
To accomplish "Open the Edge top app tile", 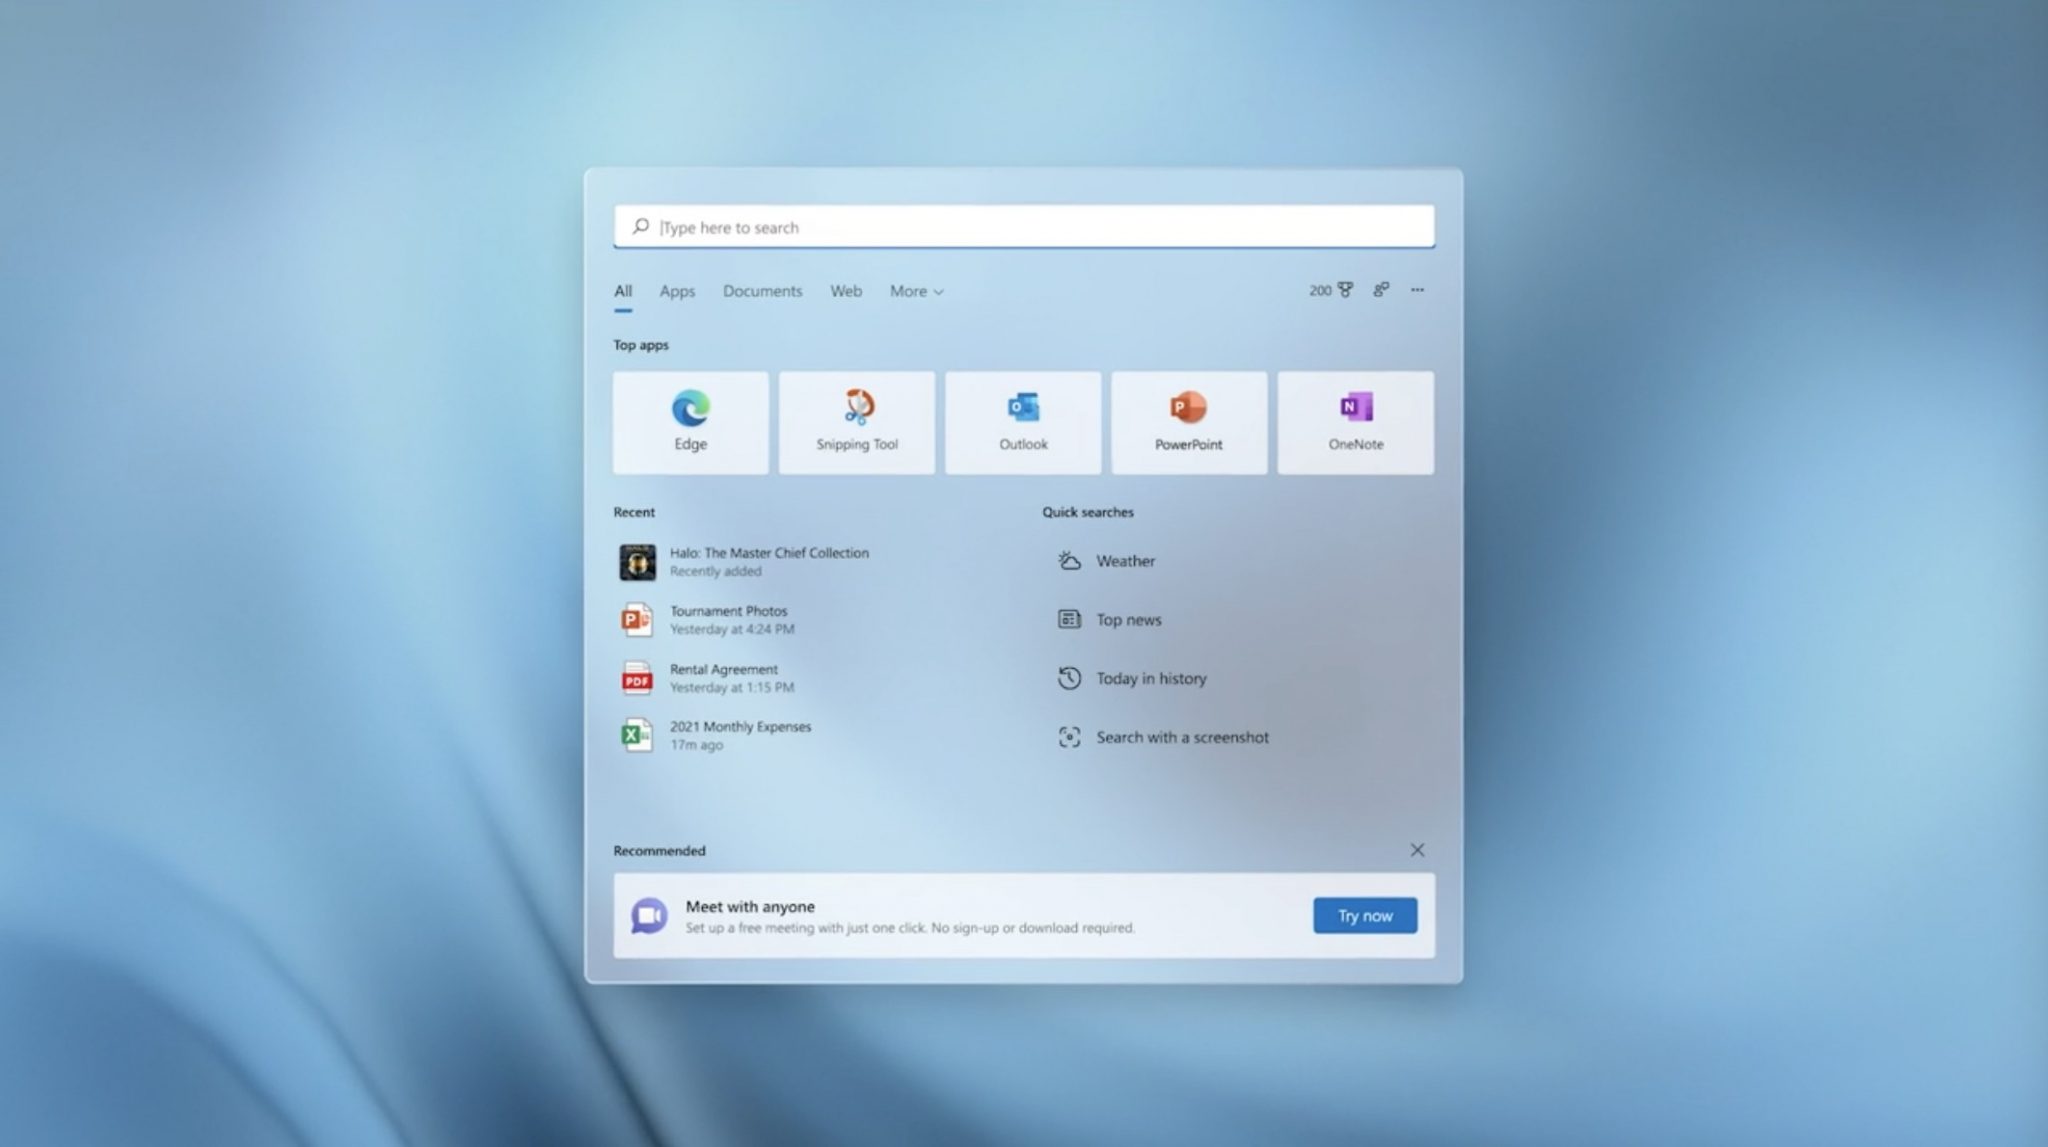I will coord(690,422).
